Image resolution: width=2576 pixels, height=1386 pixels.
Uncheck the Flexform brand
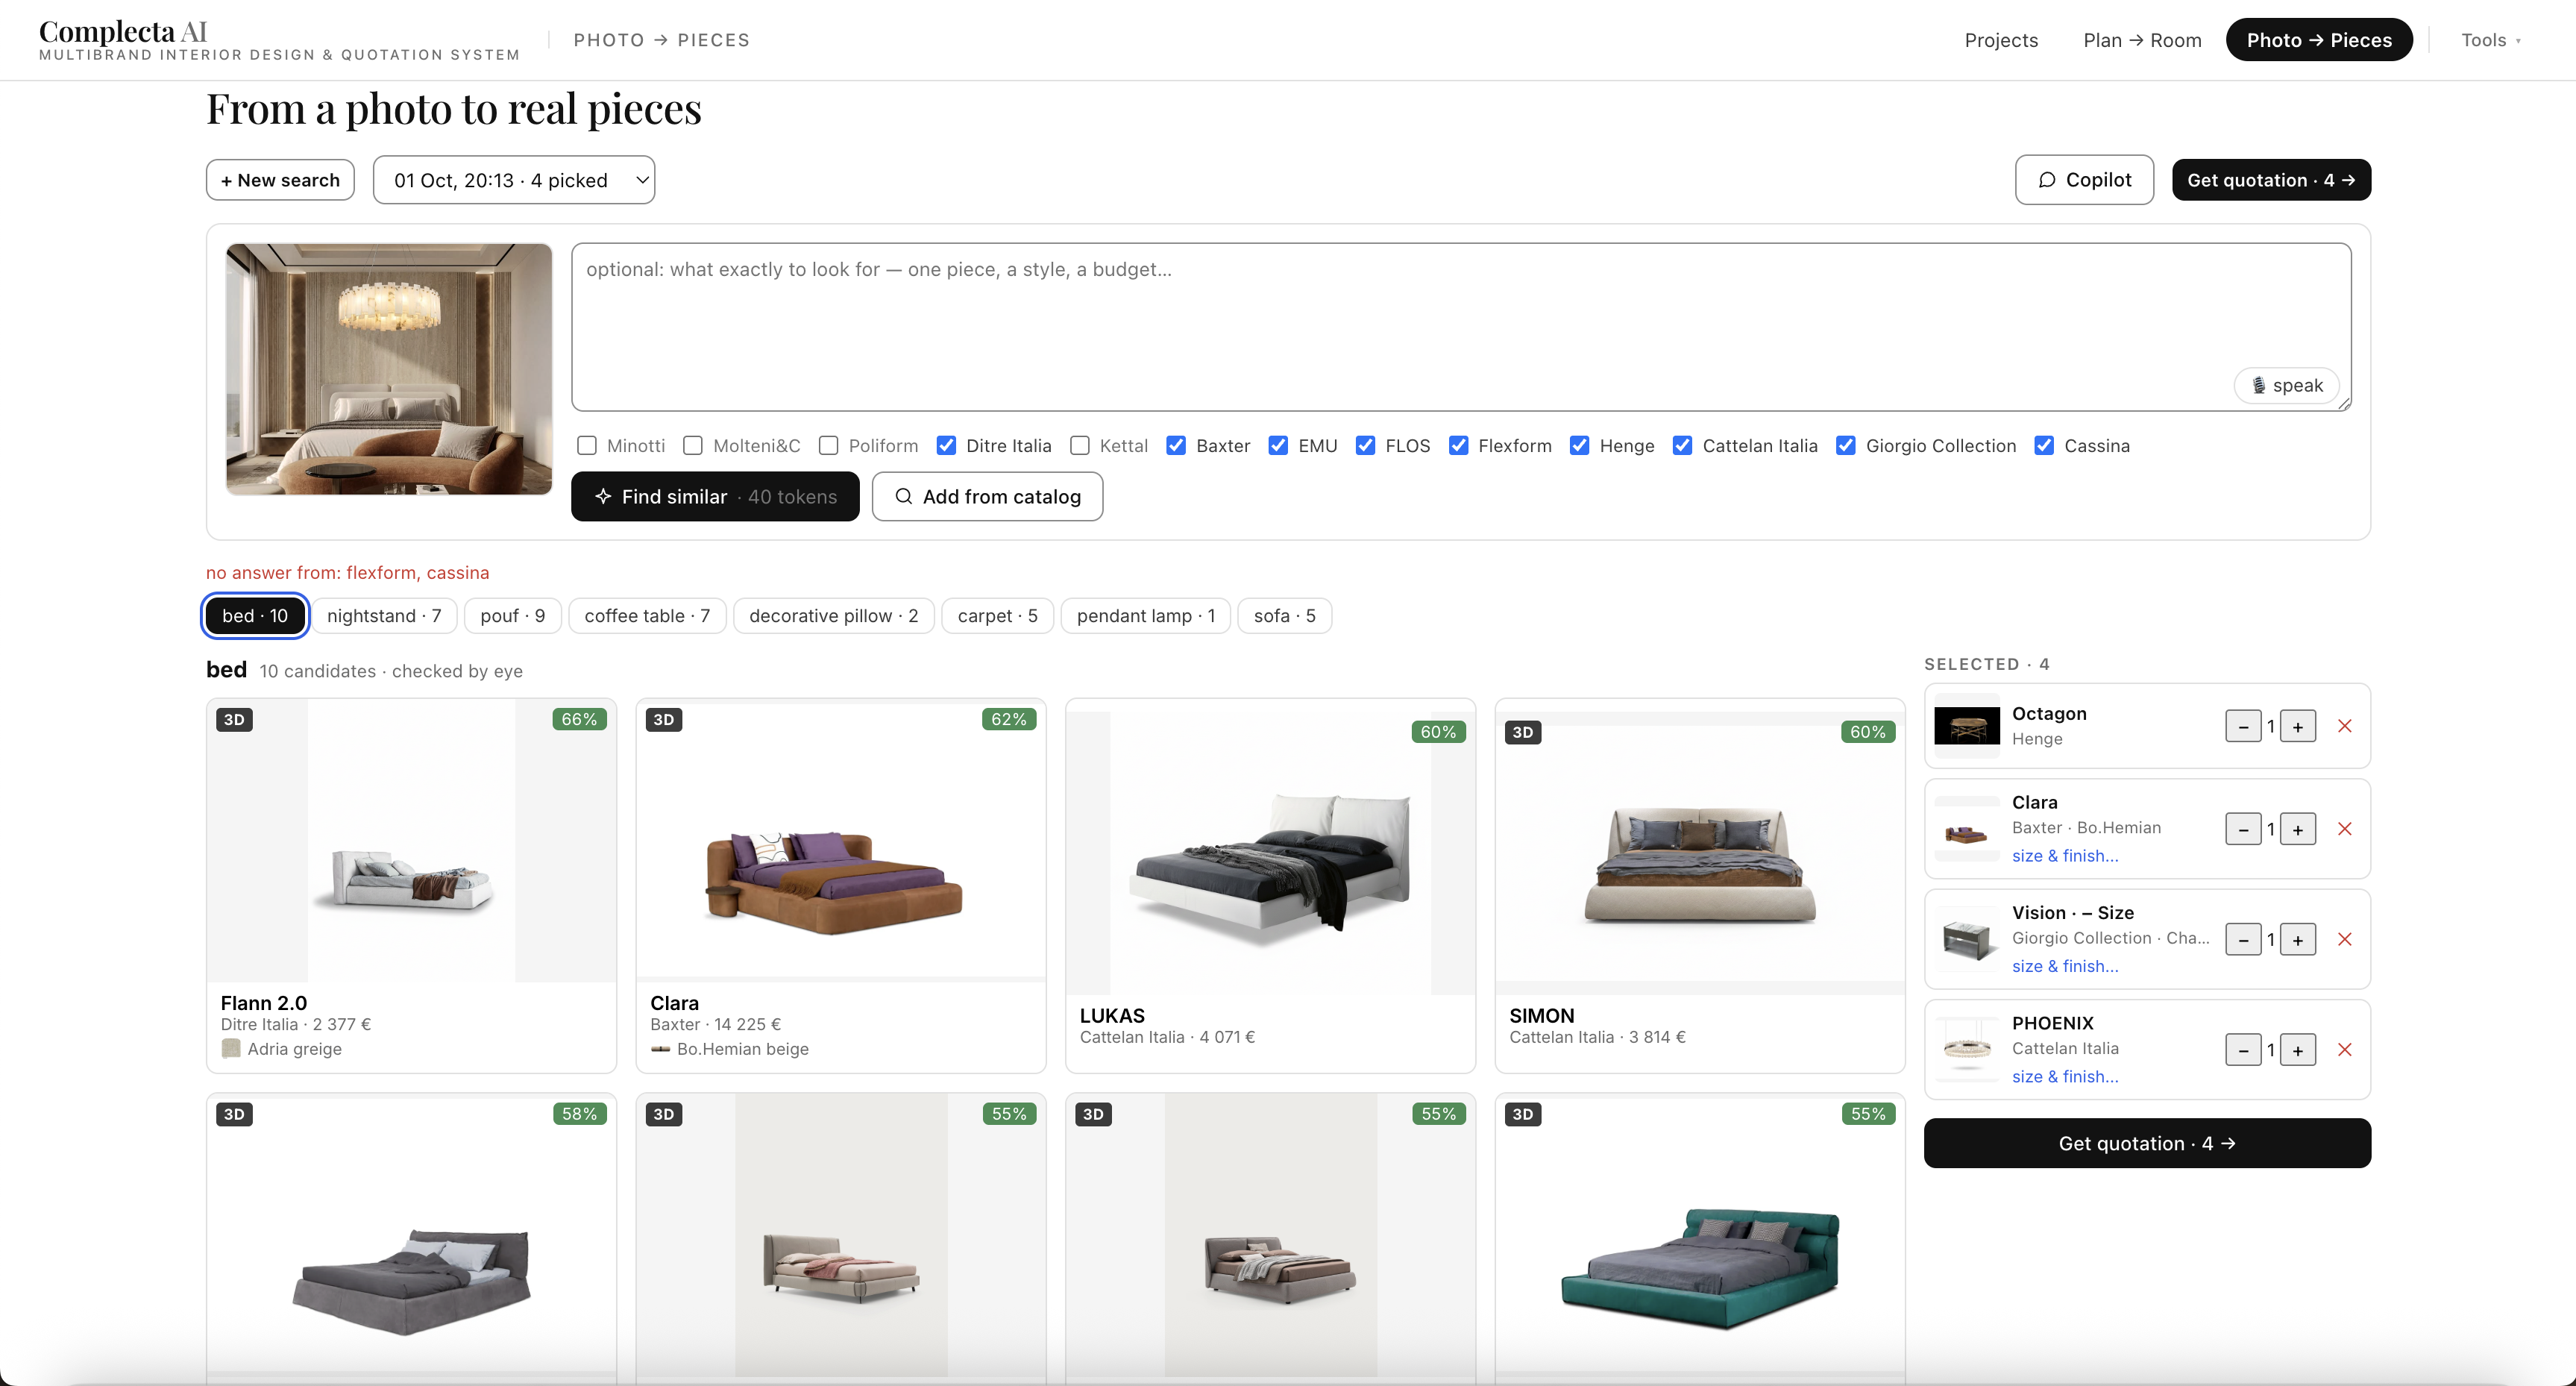click(1459, 446)
